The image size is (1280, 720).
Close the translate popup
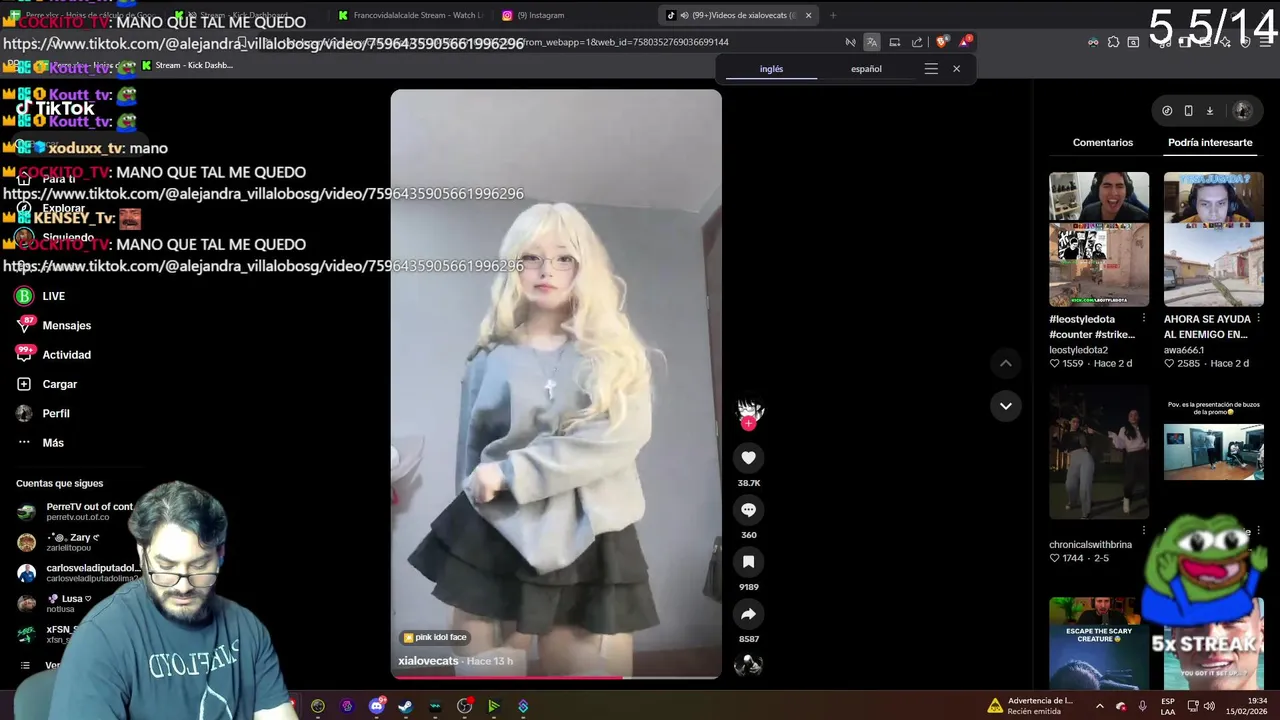click(x=956, y=69)
